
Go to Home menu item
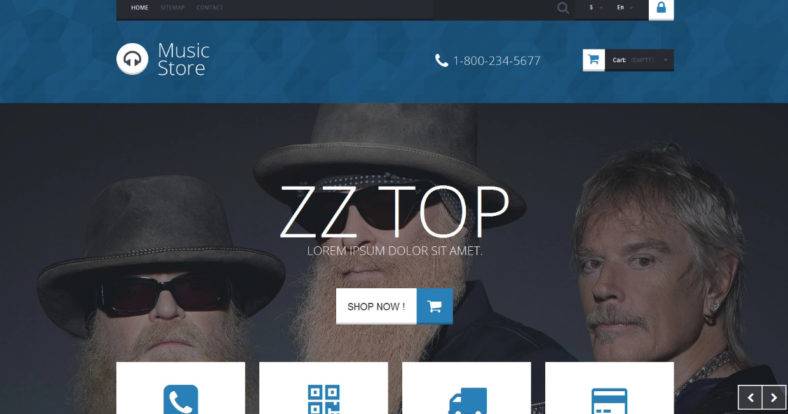140,8
